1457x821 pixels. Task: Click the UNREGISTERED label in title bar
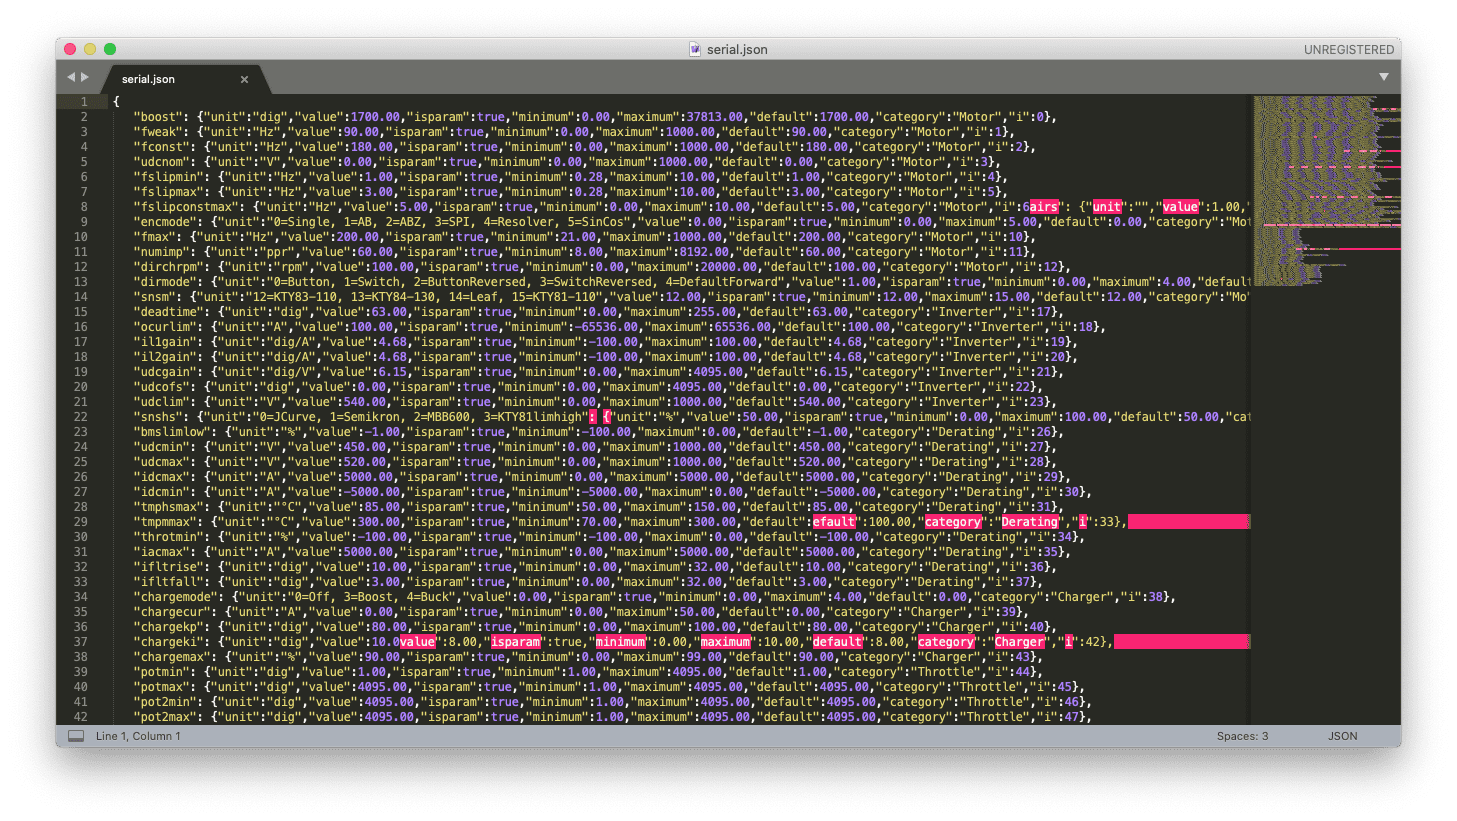[1348, 49]
